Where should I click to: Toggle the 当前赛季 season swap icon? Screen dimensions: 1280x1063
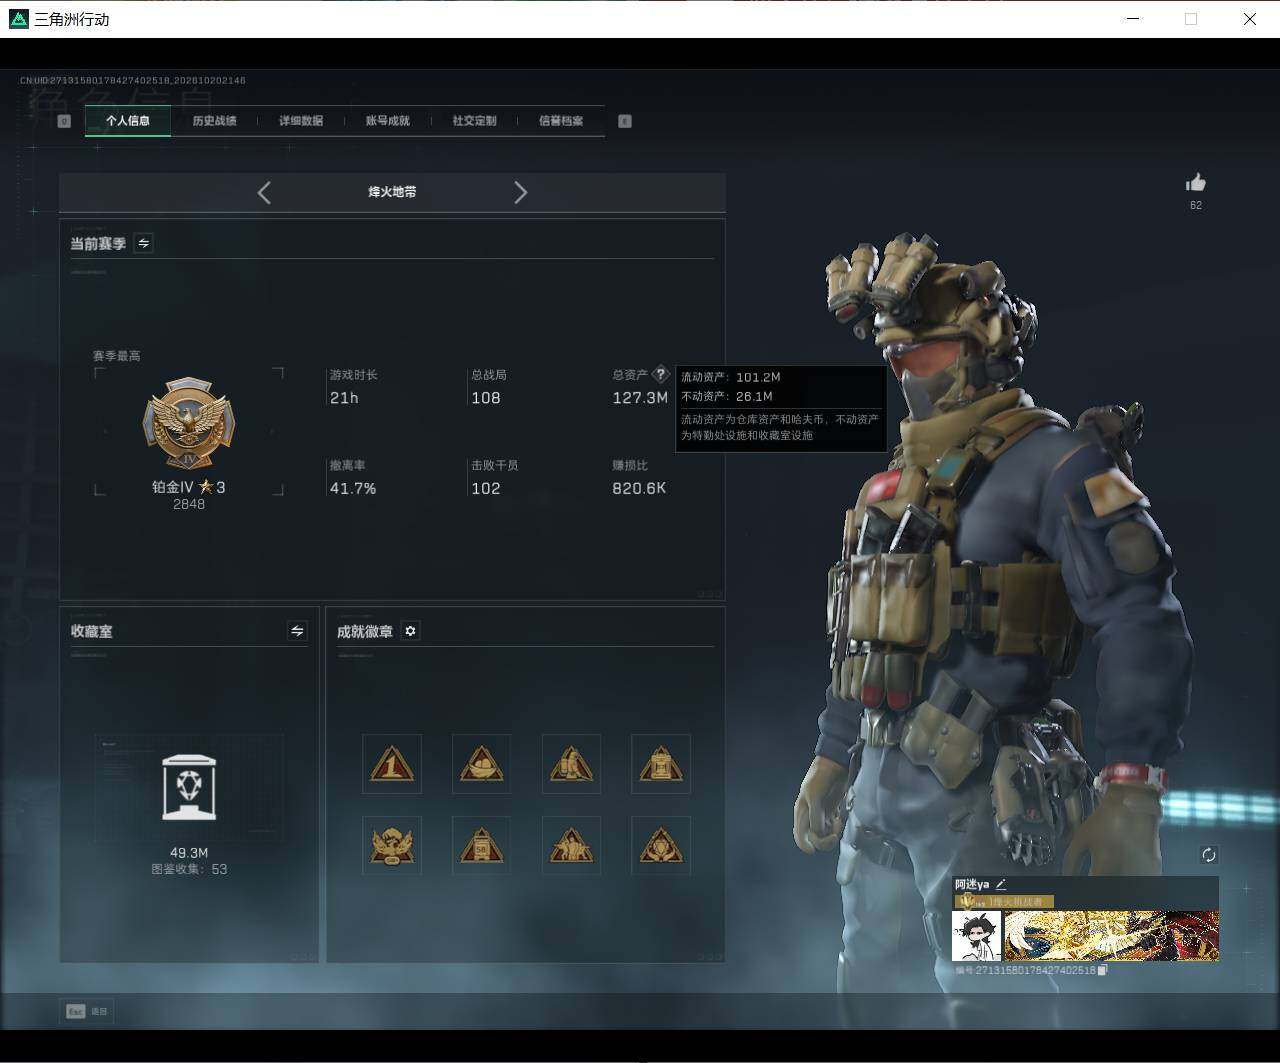coord(144,243)
